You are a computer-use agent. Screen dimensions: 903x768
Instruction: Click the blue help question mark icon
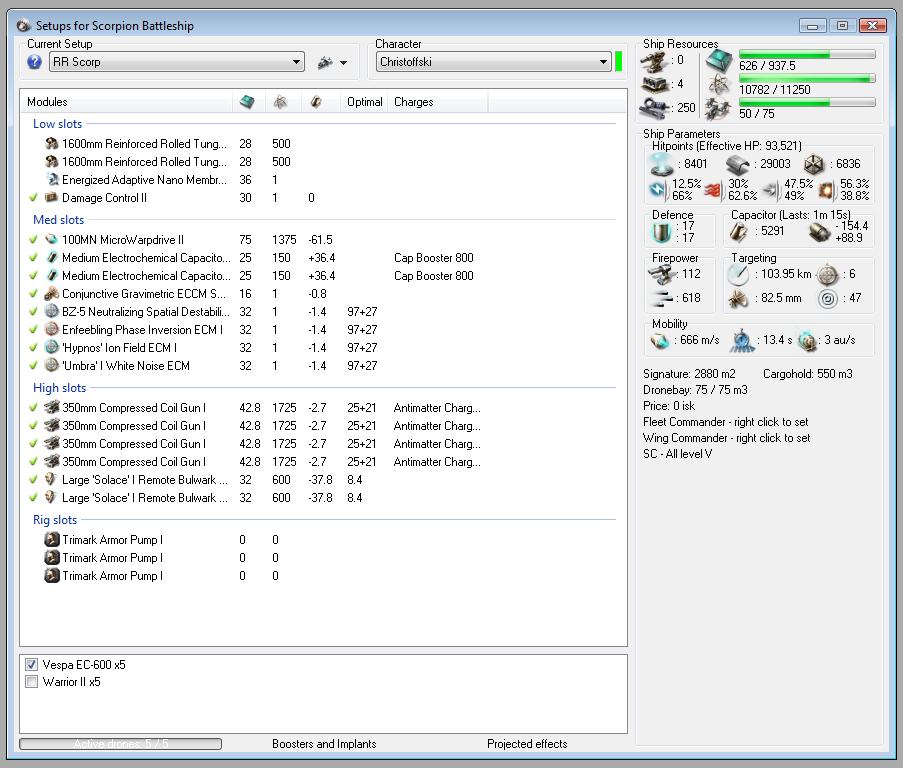click(34, 62)
